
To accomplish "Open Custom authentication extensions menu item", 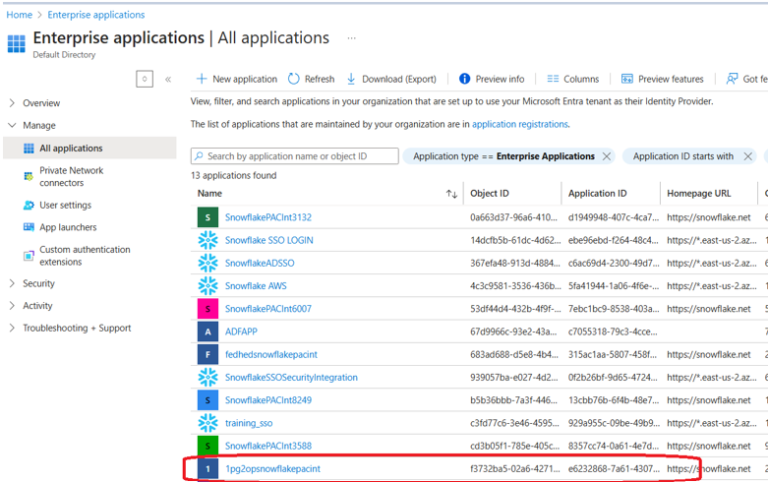I will pos(85,256).
